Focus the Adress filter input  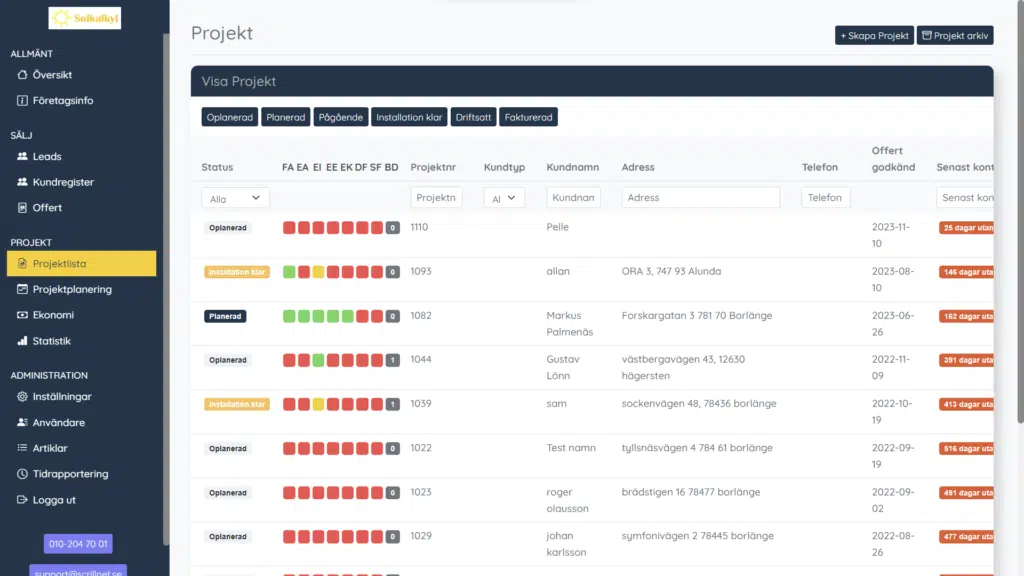(701, 197)
